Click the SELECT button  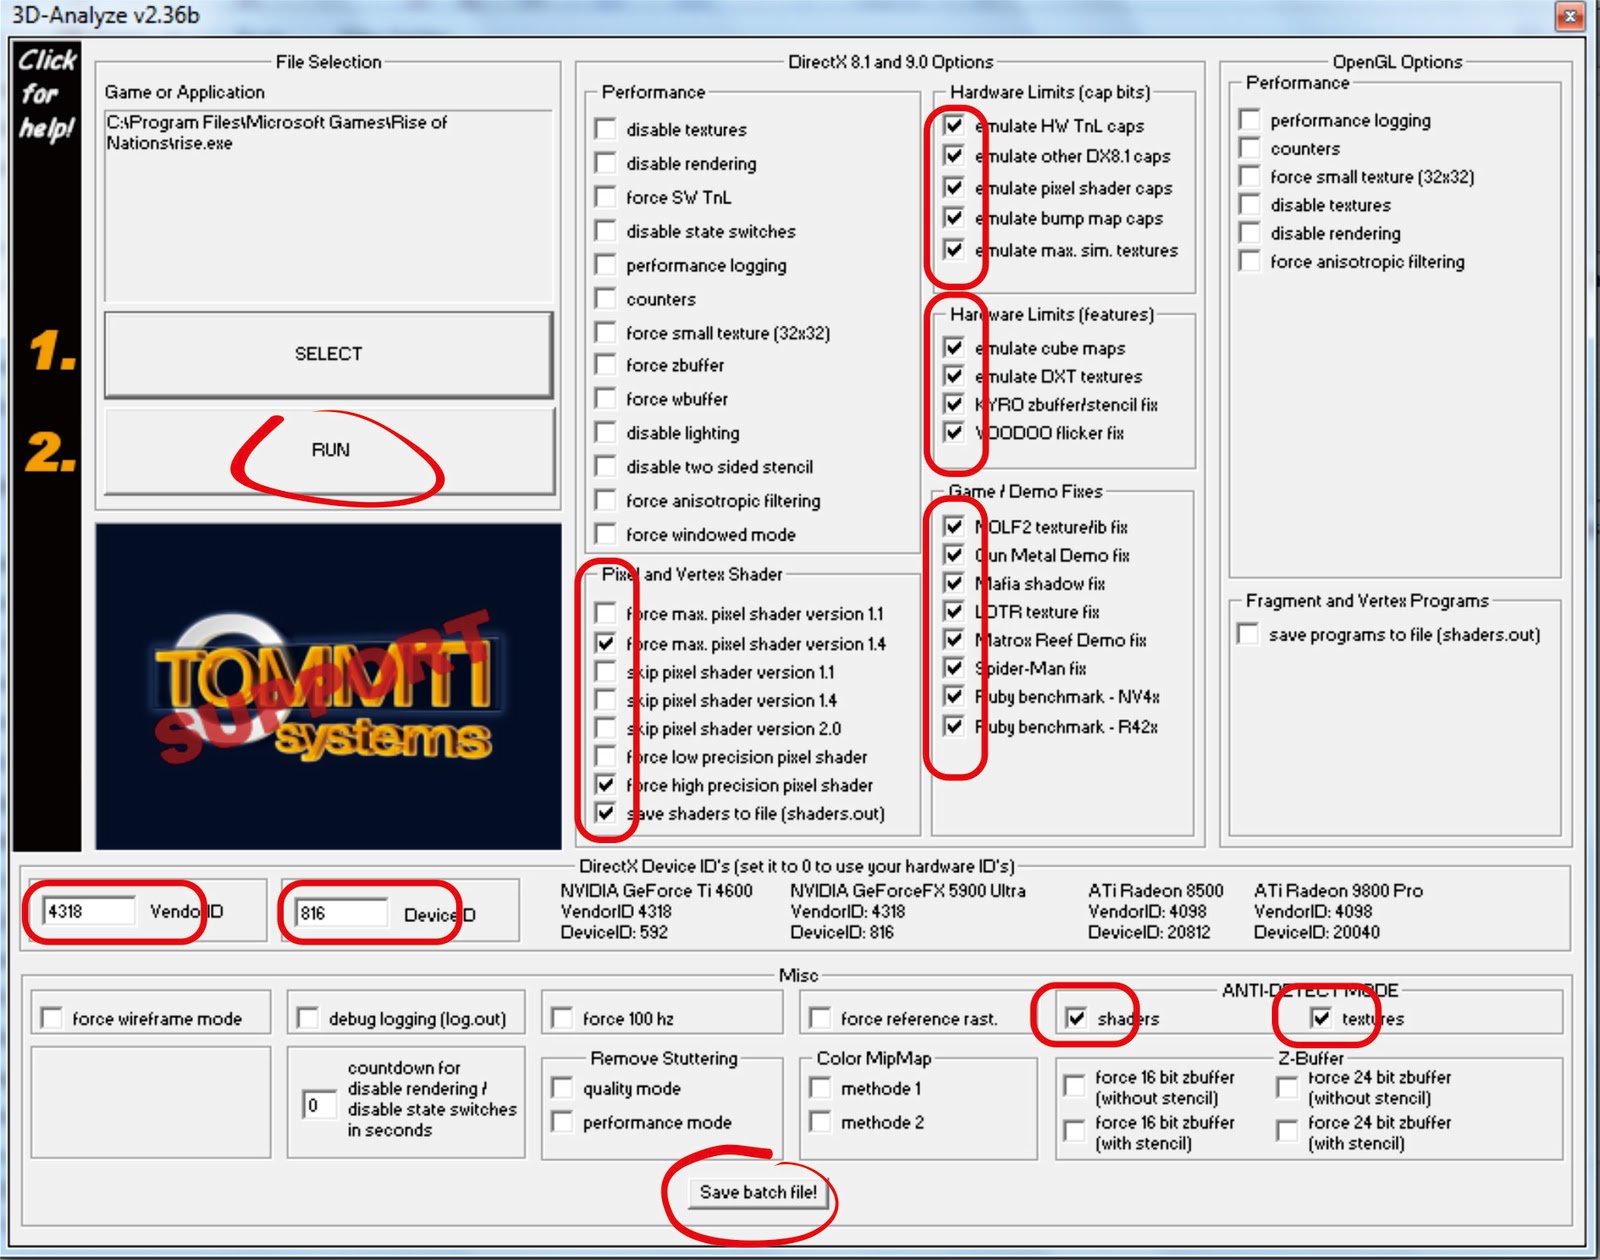[x=330, y=353]
